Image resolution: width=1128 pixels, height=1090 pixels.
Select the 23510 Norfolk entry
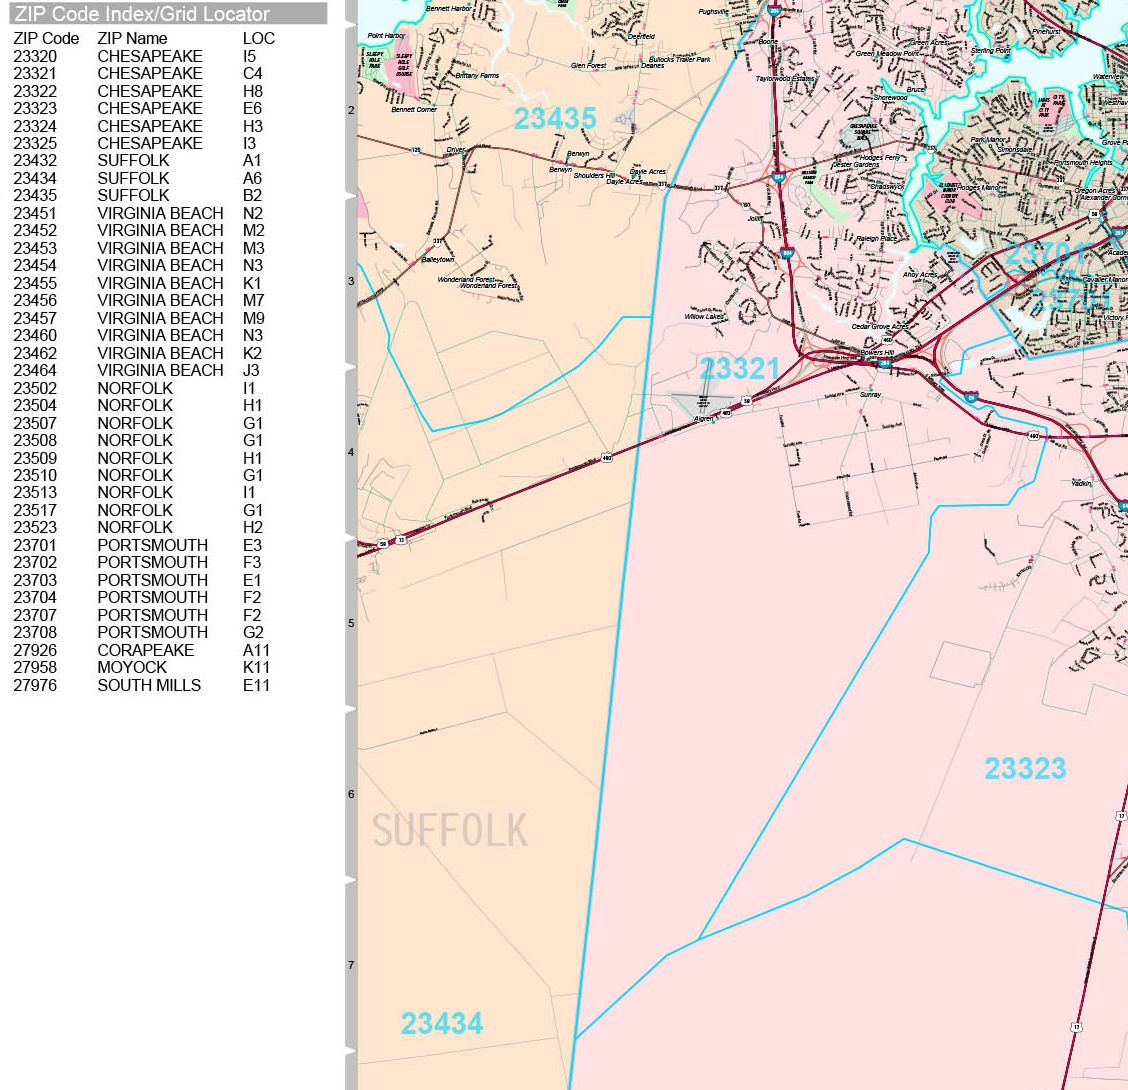point(144,475)
